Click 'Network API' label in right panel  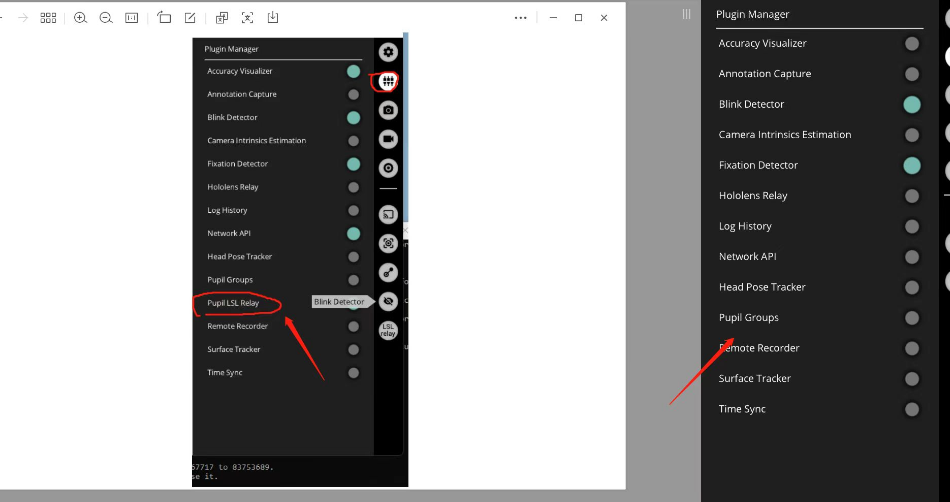[748, 257]
